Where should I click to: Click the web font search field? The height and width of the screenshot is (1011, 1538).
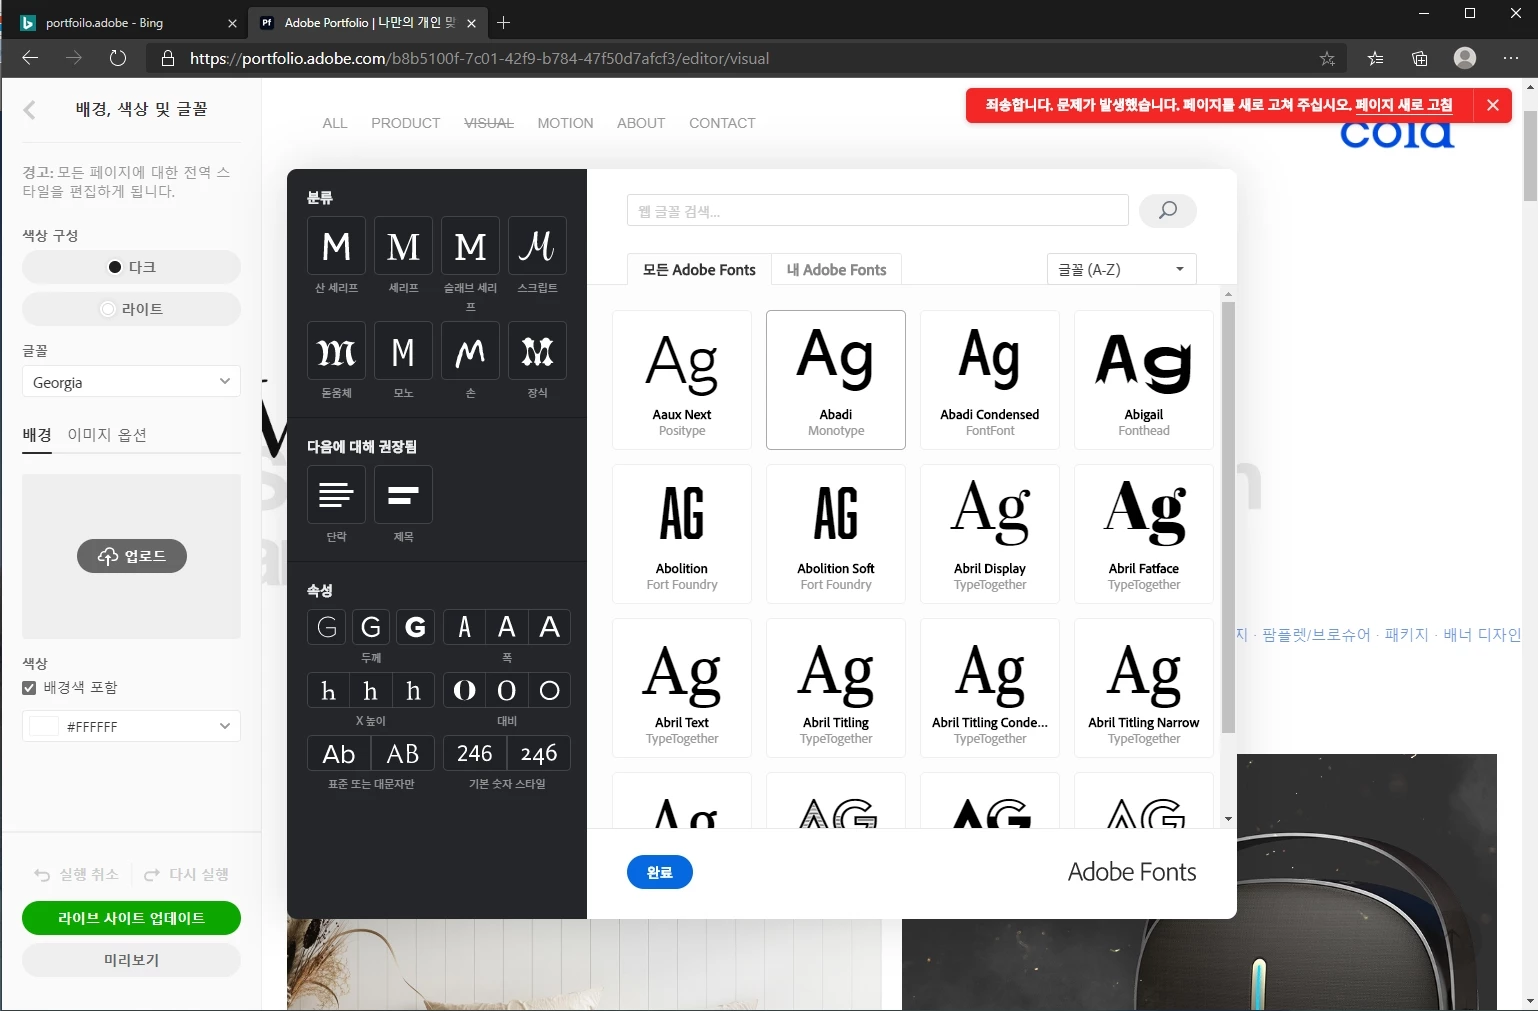coord(877,210)
